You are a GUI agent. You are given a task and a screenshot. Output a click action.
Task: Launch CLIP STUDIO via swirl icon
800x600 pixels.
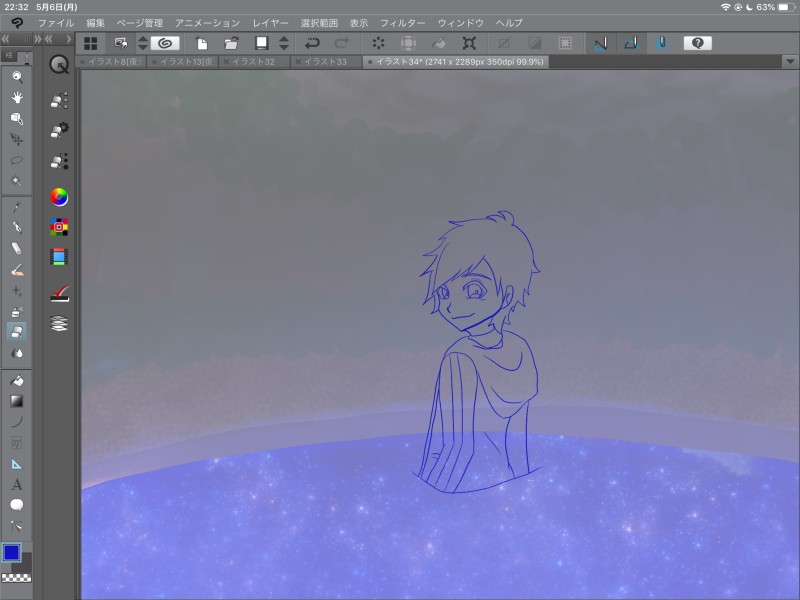(165, 43)
